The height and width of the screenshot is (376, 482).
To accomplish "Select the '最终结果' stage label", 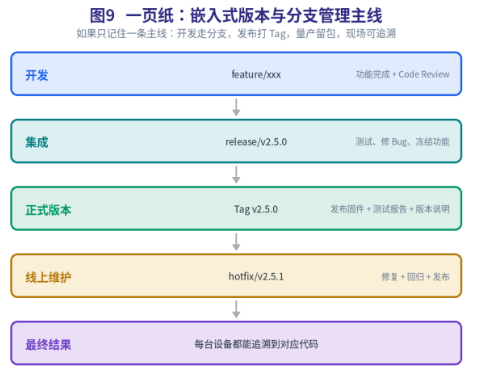I will 48,345.
